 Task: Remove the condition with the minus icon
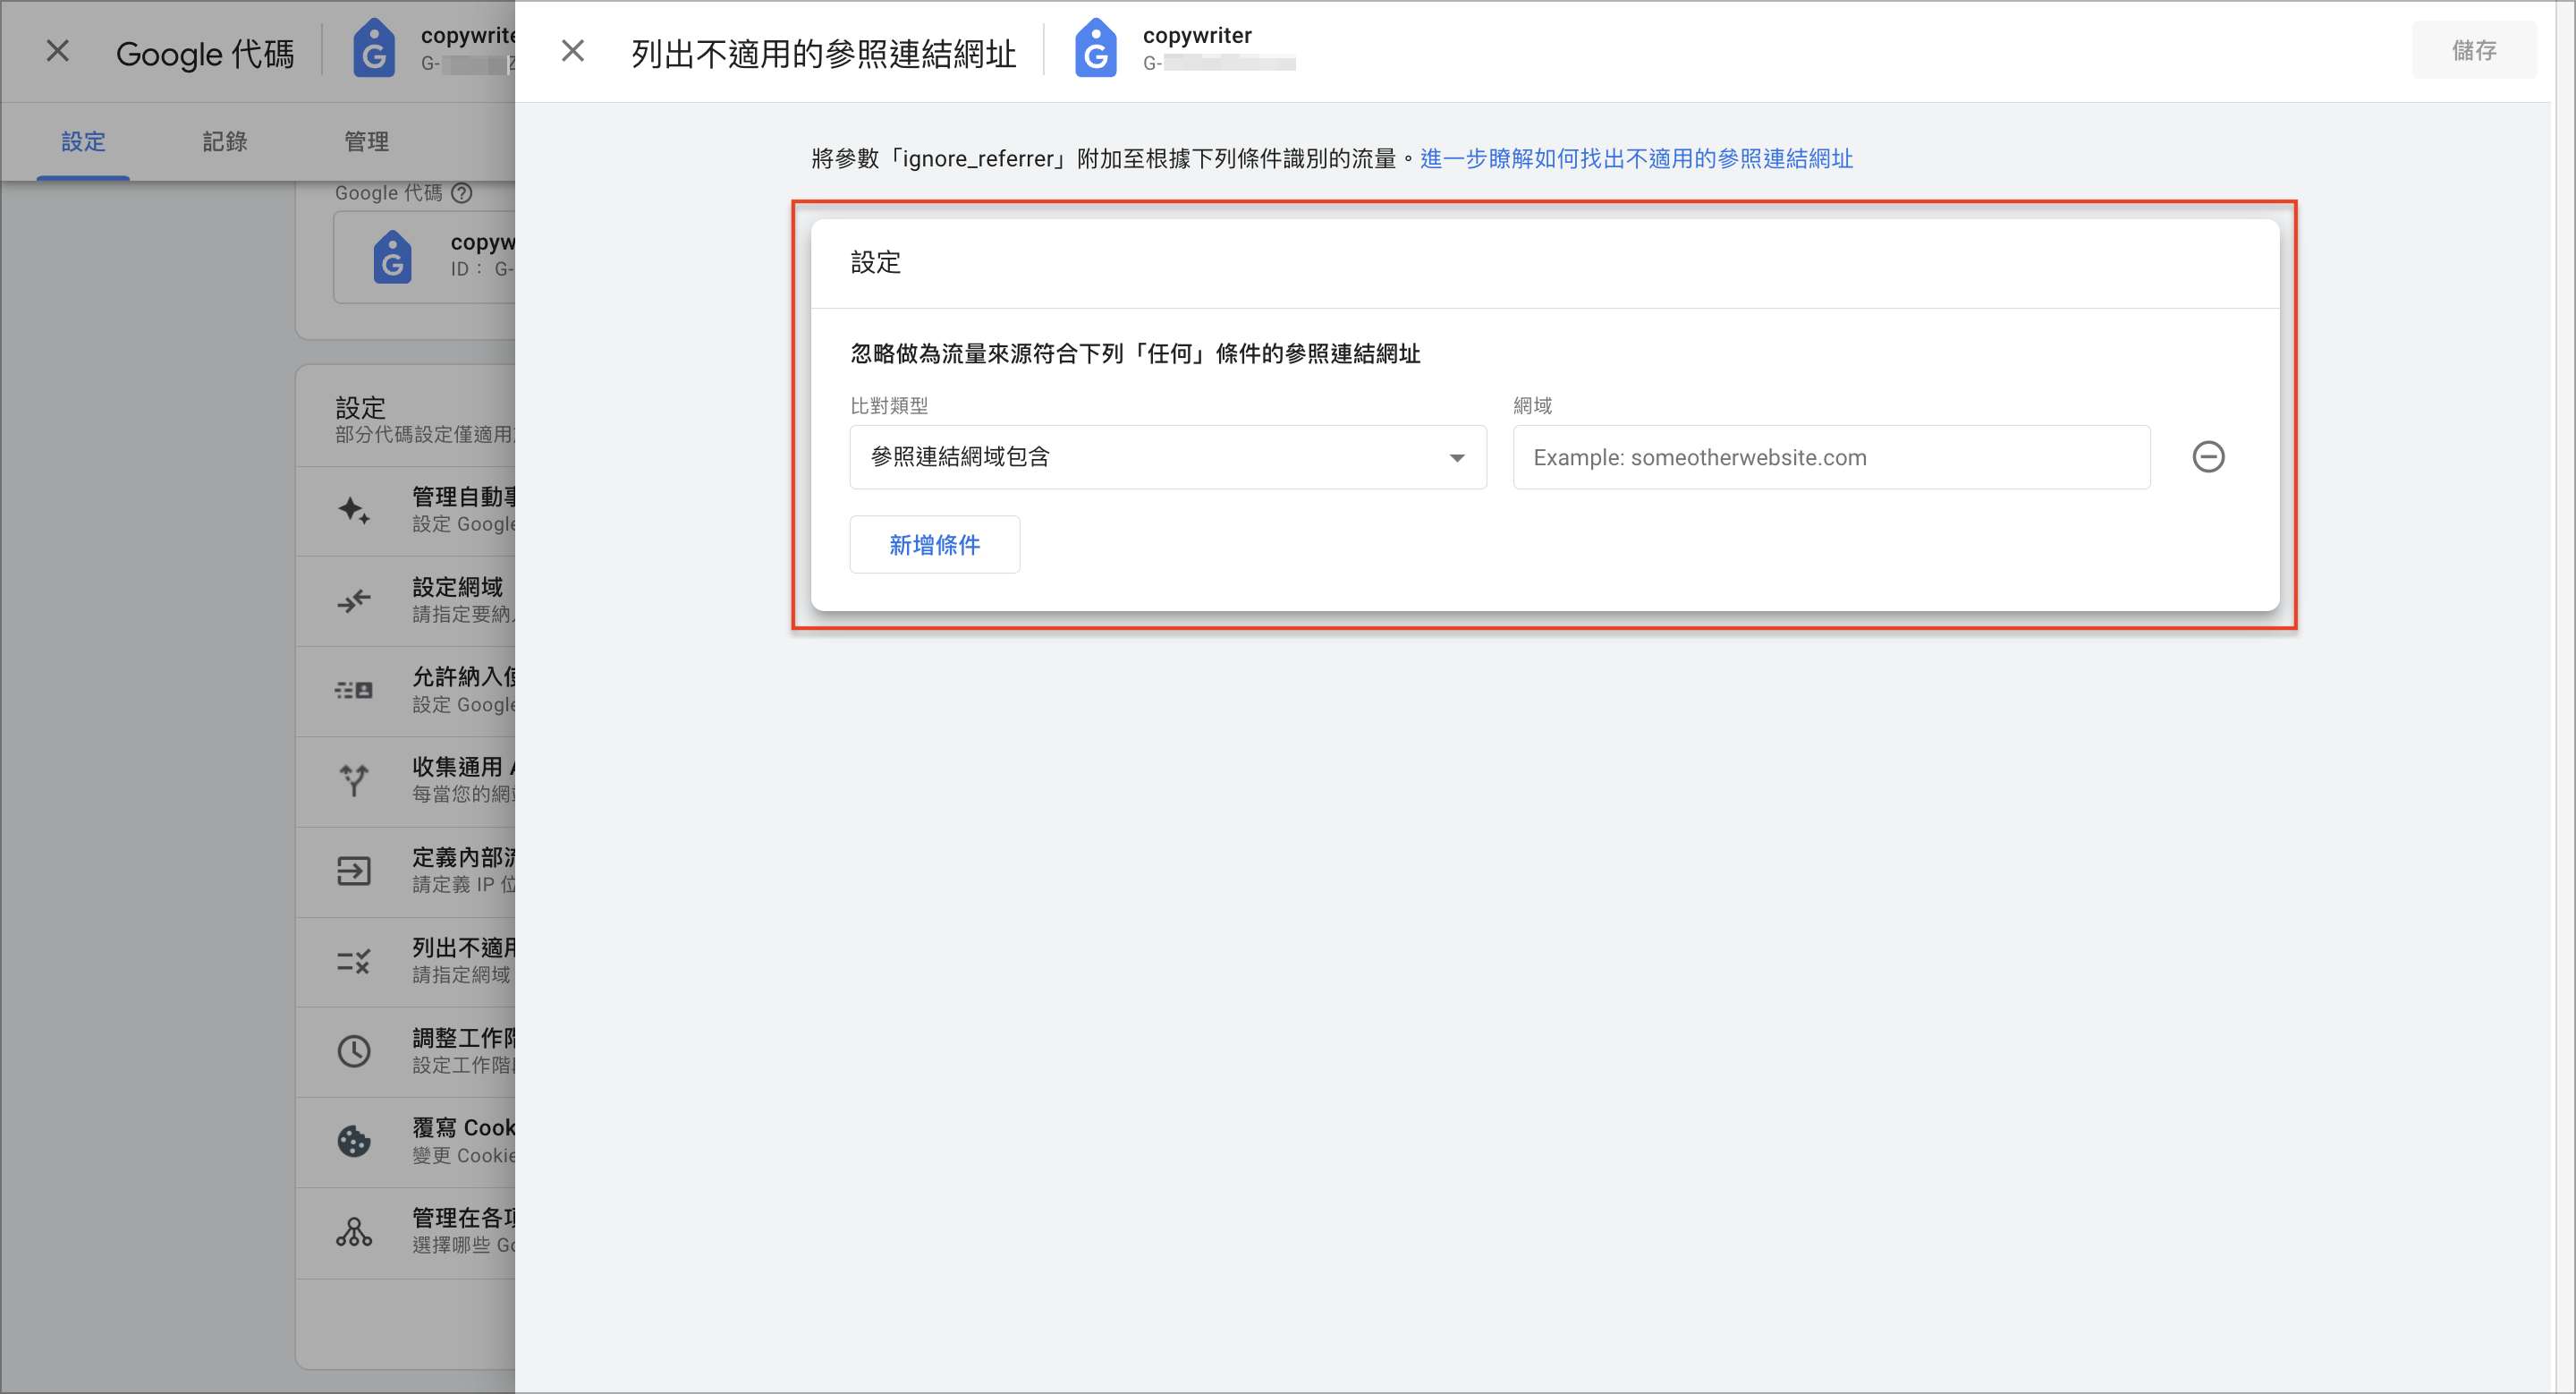2208,458
